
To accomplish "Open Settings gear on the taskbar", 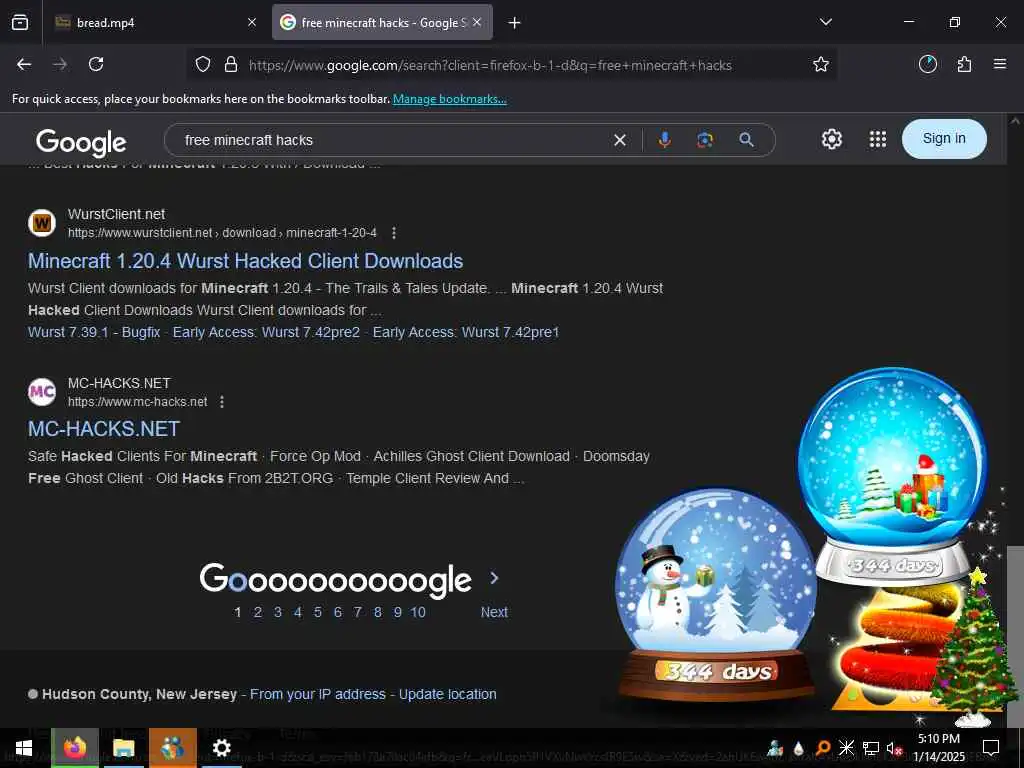I will coord(221,748).
